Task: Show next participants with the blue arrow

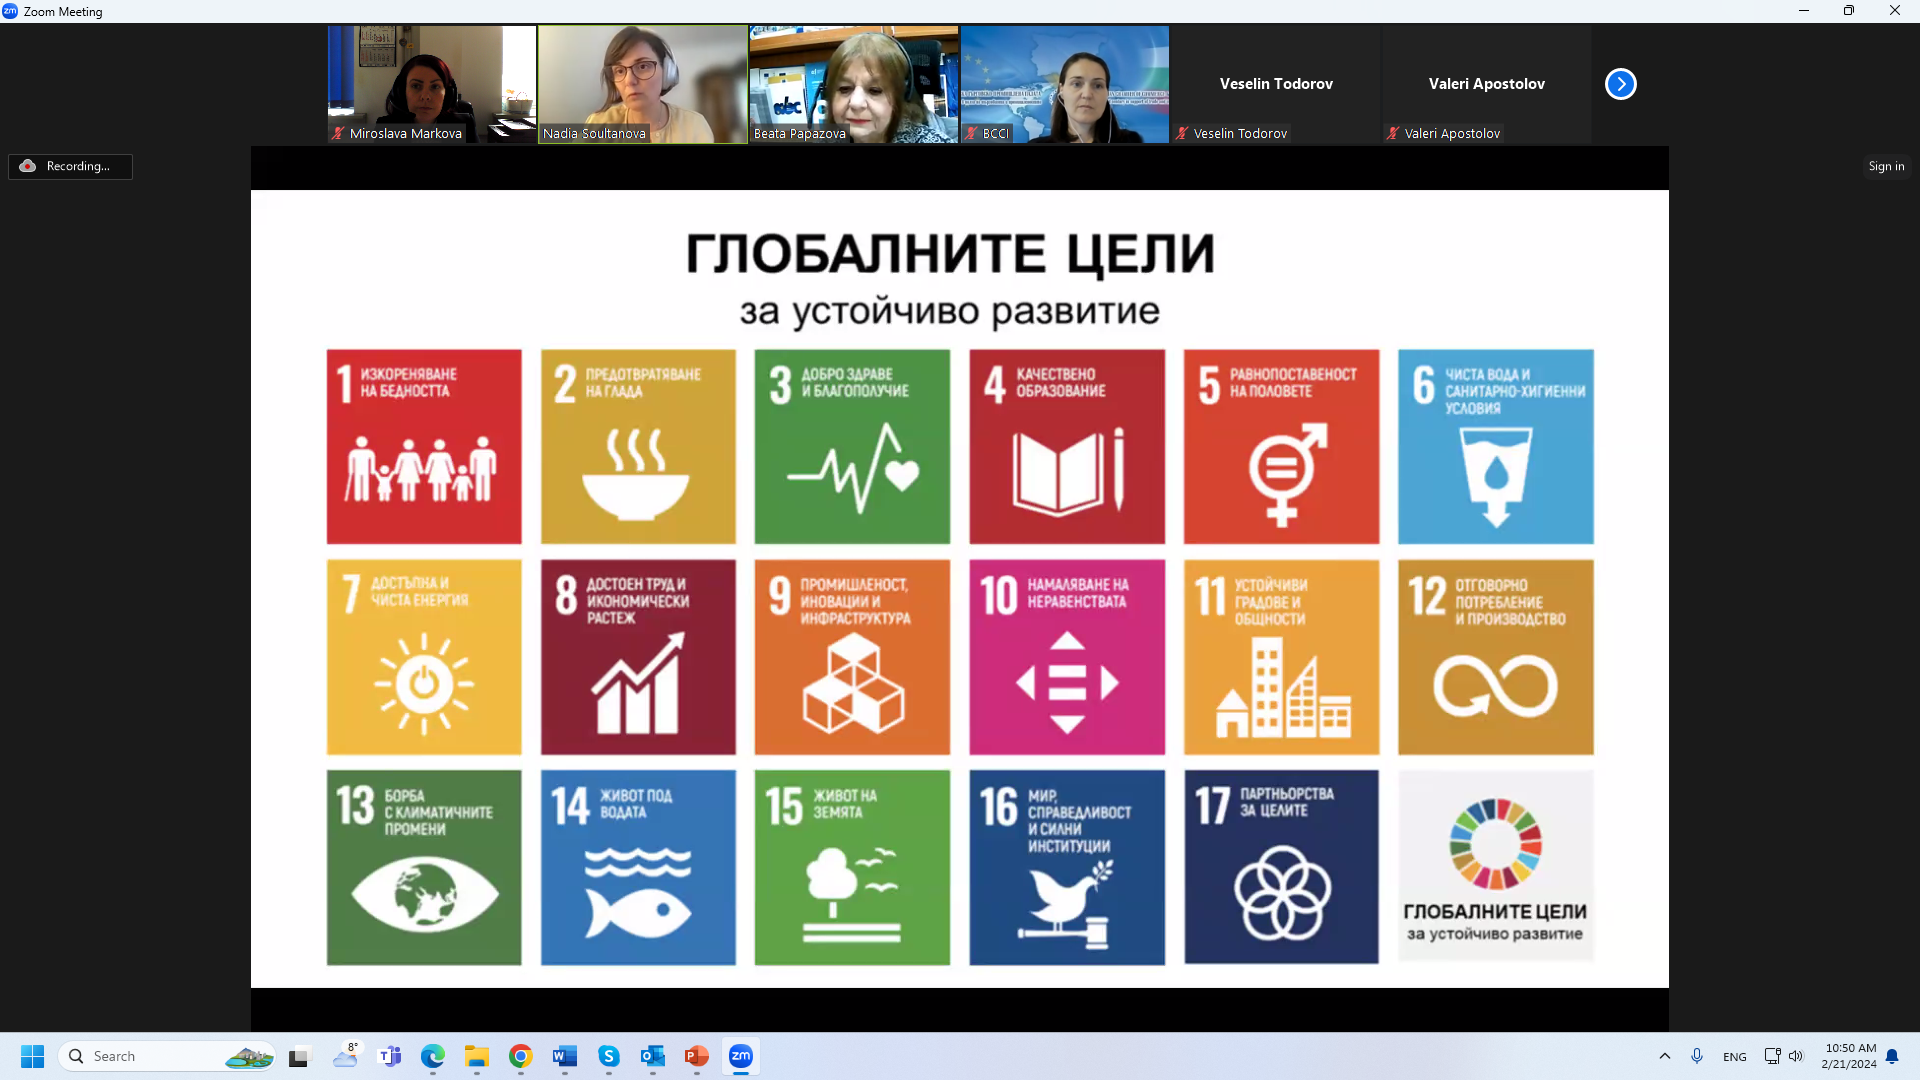Action: click(x=1620, y=84)
